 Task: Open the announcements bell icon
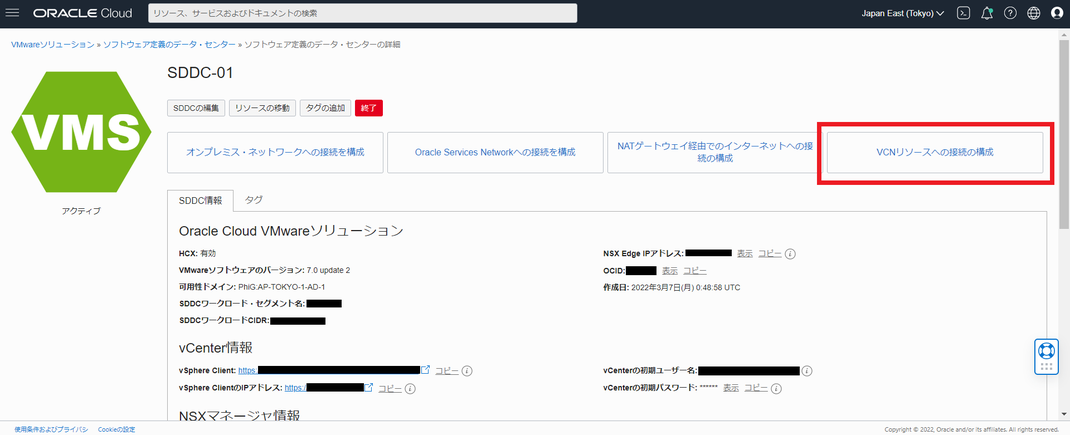tap(987, 13)
